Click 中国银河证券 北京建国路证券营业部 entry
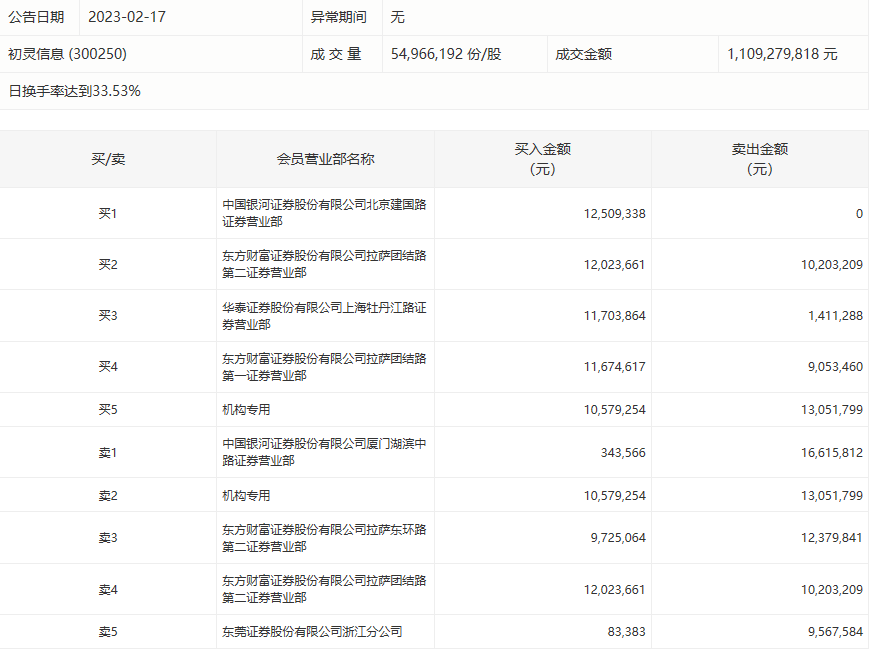The image size is (870, 654). [x=325, y=213]
